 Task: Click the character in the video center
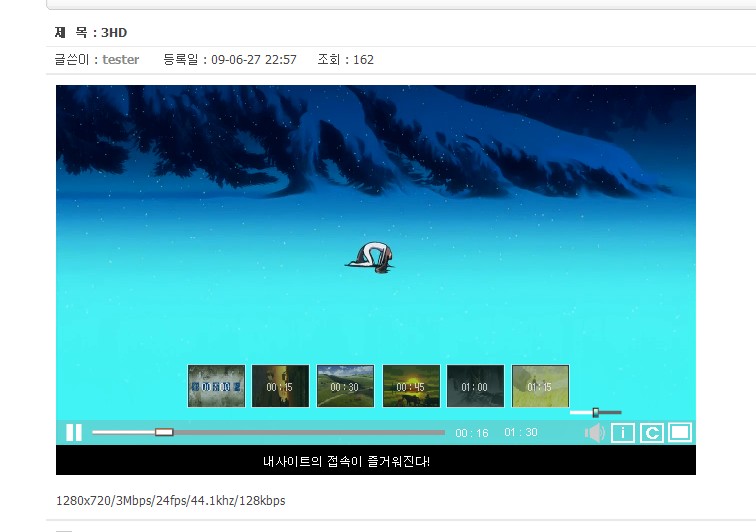[374, 257]
